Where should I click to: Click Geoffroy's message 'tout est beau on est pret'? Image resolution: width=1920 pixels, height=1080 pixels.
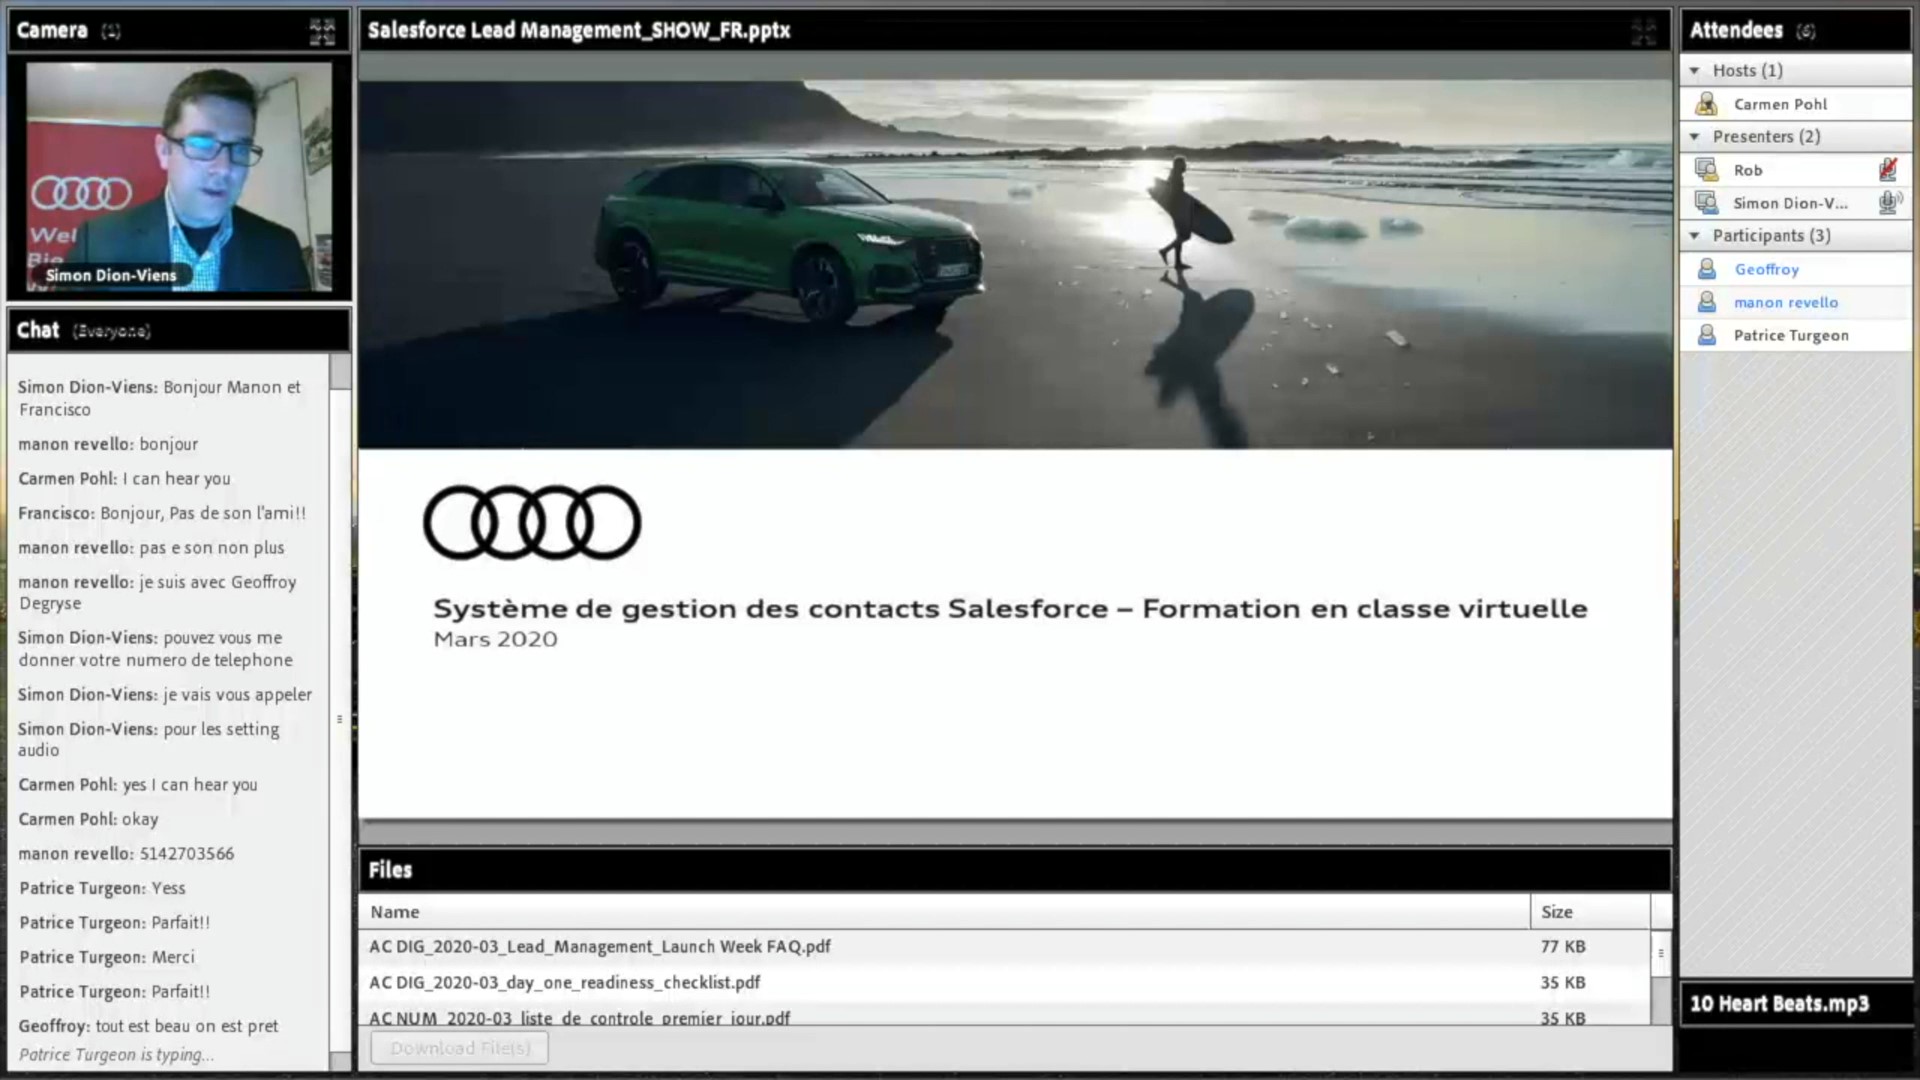pyautogui.click(x=148, y=1026)
